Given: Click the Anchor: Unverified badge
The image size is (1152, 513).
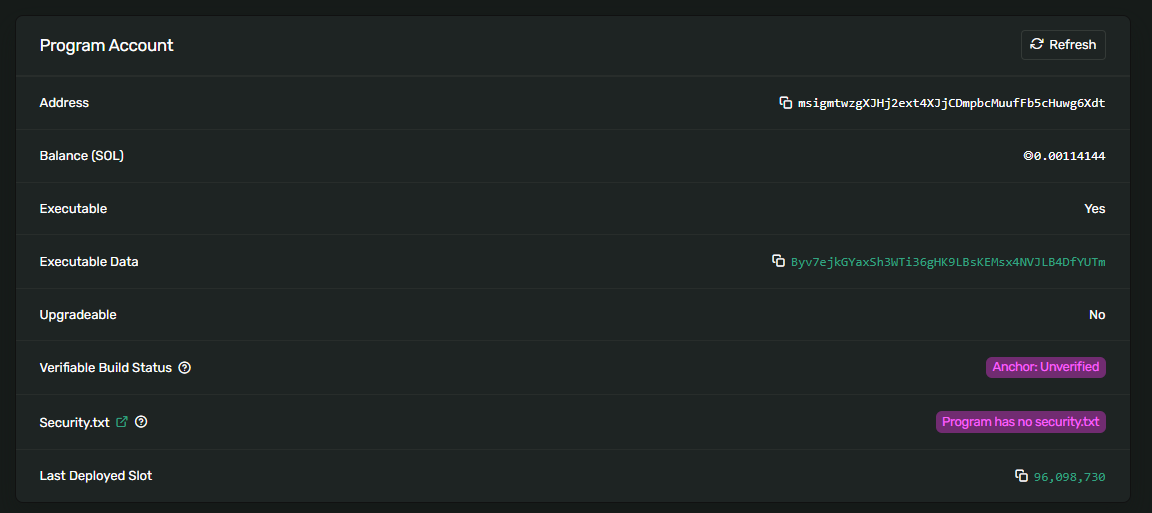Looking at the screenshot, I should point(1045,367).
